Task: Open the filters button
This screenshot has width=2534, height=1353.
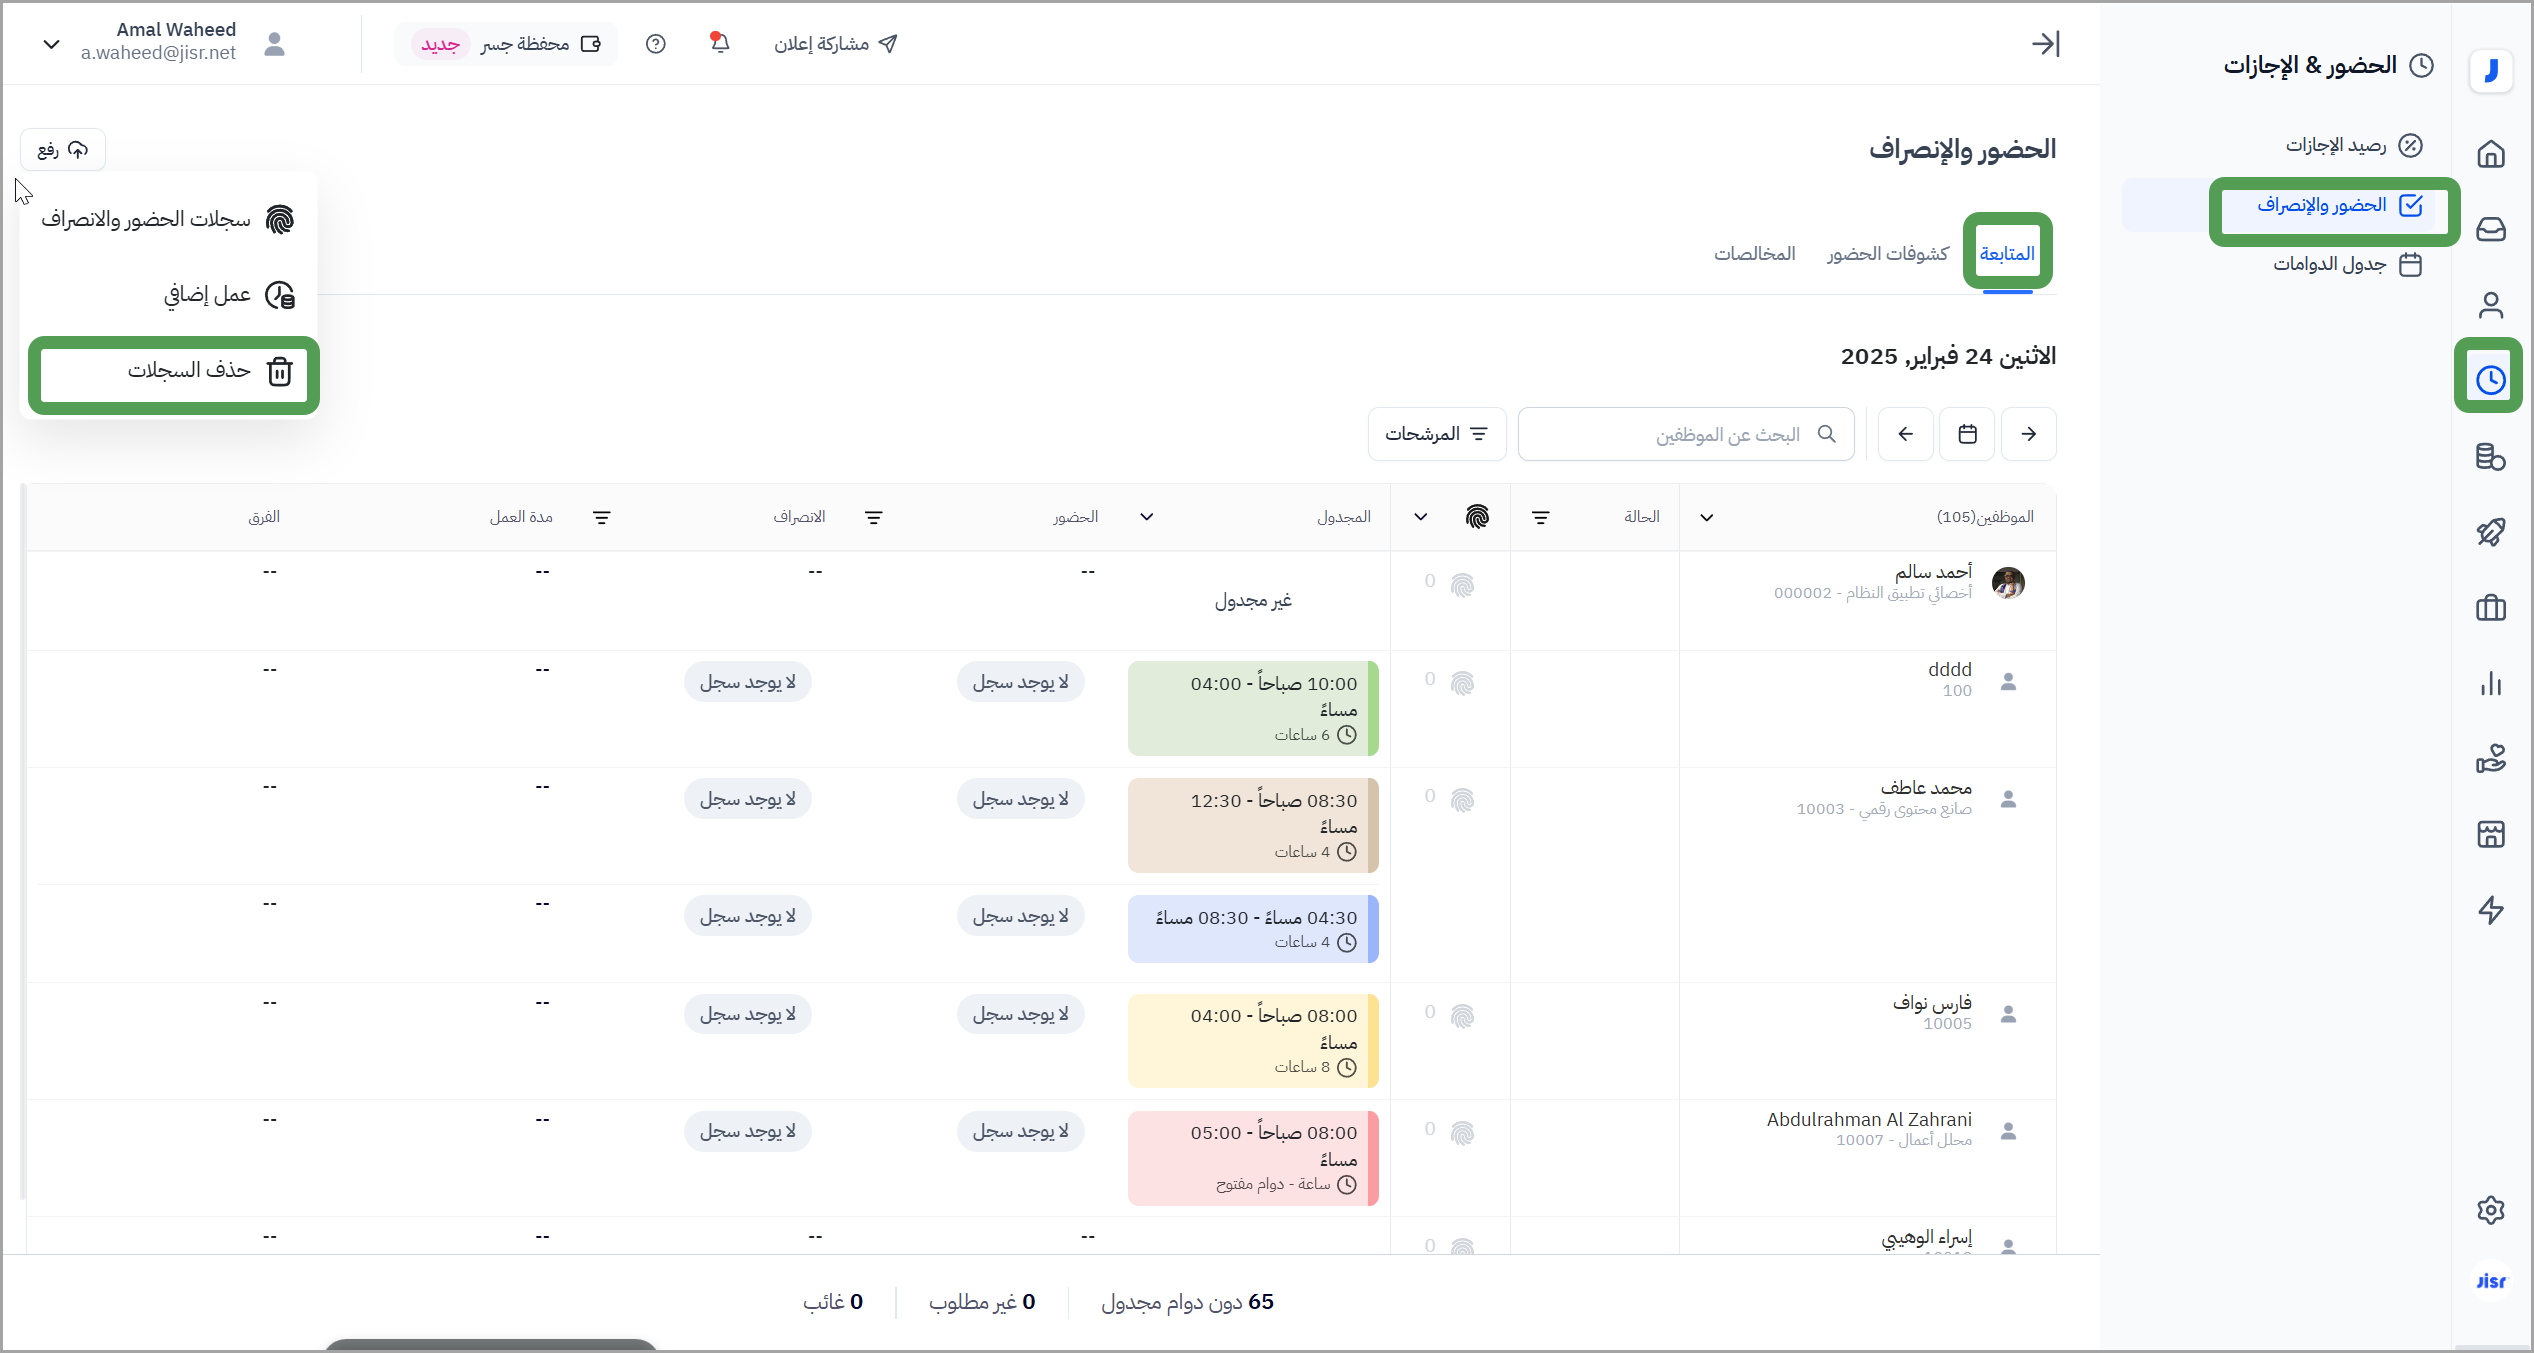Action: 1436,433
